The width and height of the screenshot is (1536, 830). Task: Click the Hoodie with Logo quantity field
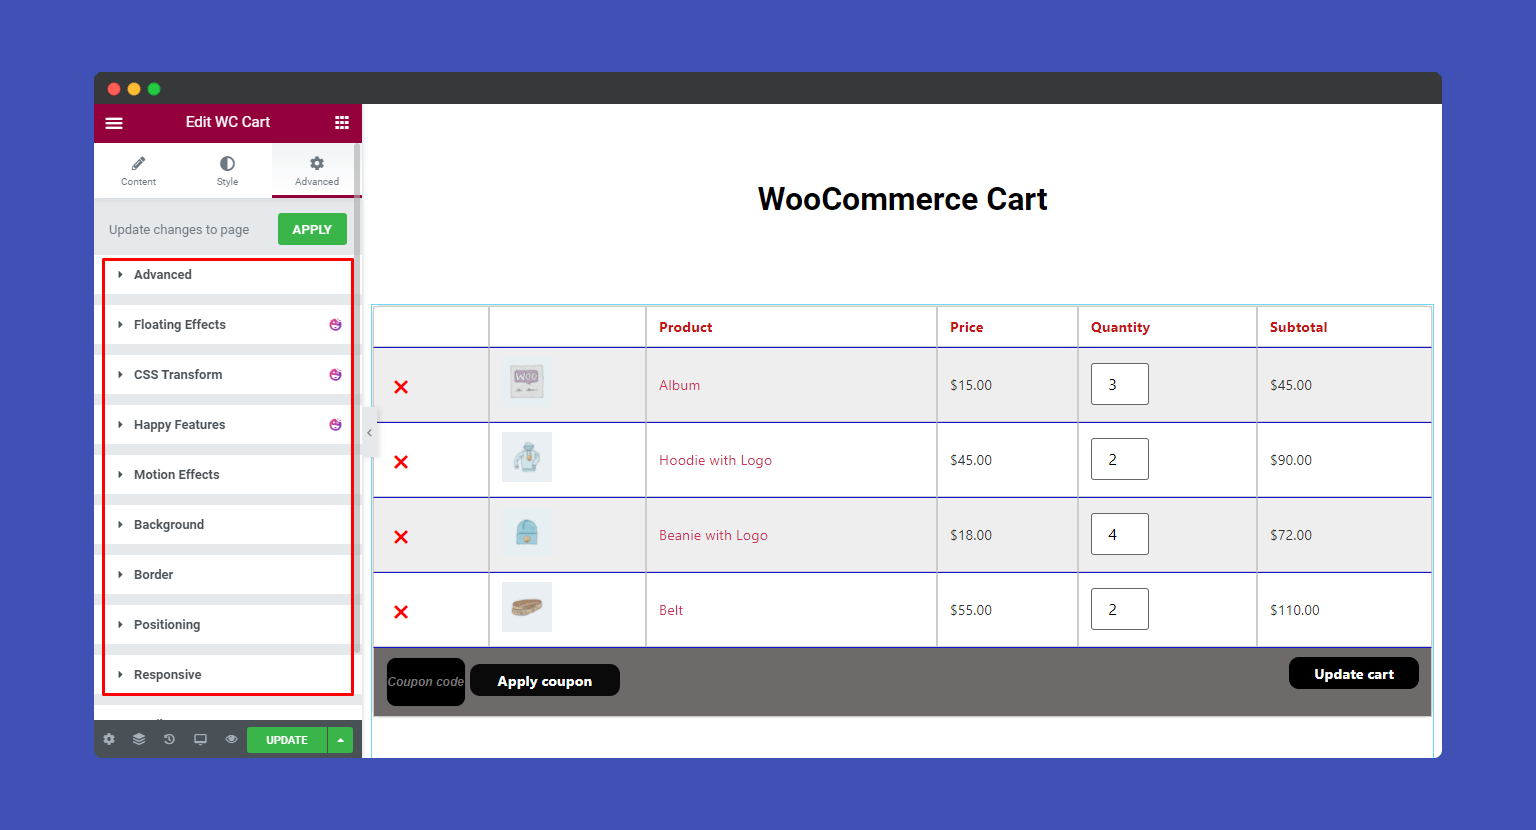[x=1120, y=459]
